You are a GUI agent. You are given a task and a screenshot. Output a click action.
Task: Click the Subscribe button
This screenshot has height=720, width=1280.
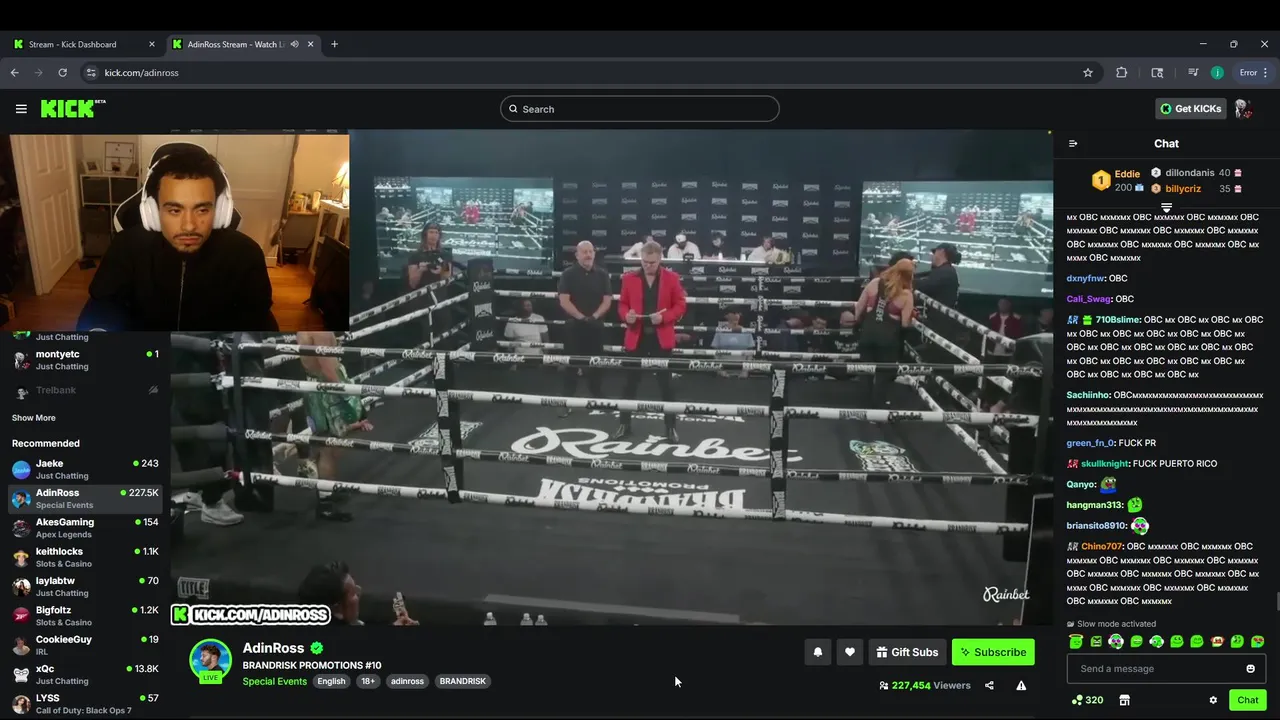pos(993,652)
